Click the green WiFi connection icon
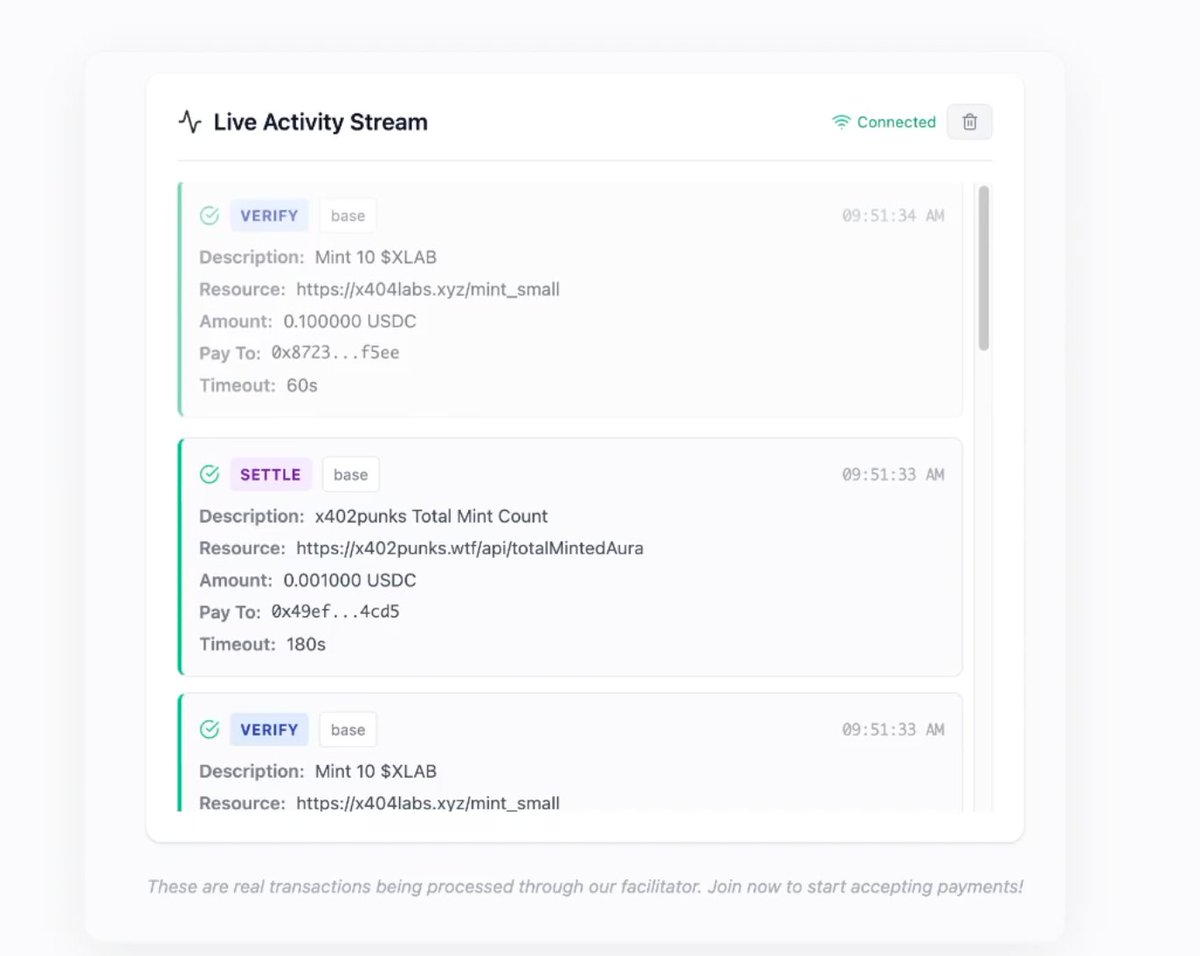The width and height of the screenshot is (1200, 956). 840,121
